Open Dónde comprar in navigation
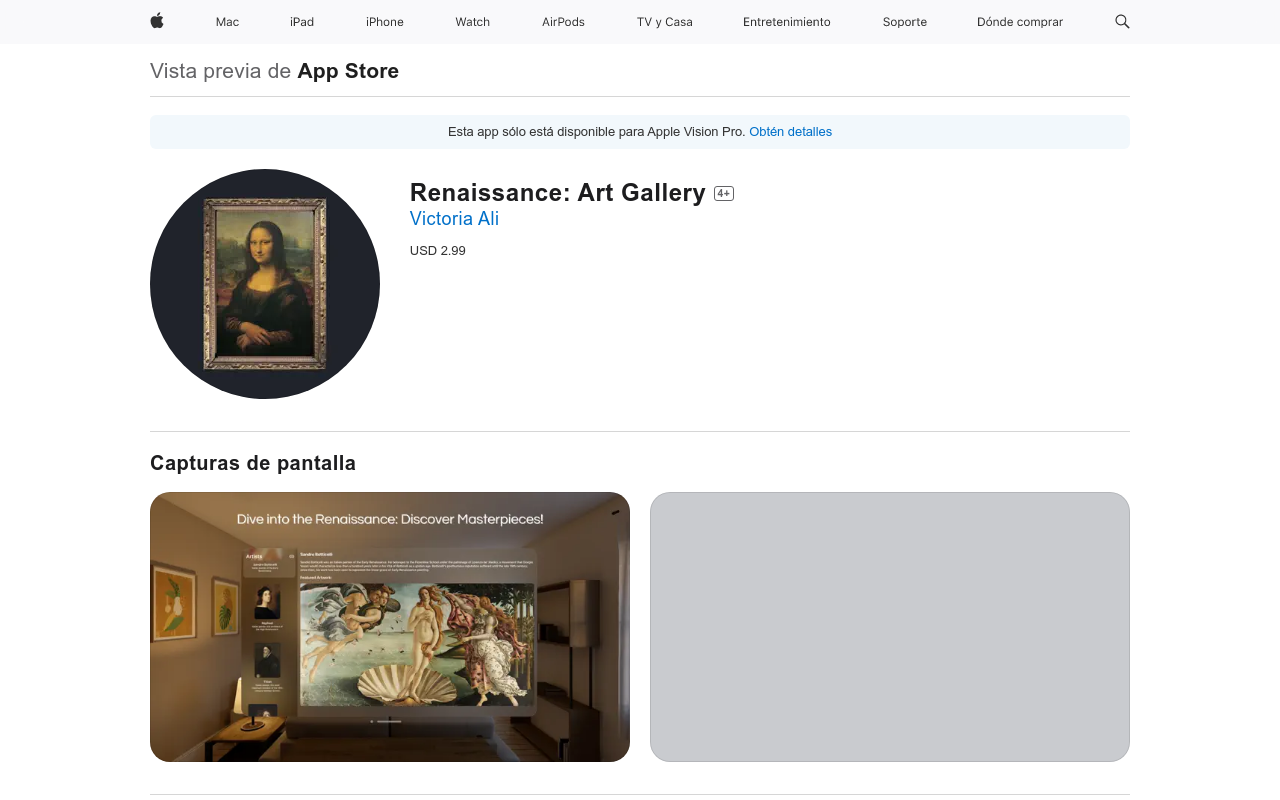 click(x=1020, y=22)
